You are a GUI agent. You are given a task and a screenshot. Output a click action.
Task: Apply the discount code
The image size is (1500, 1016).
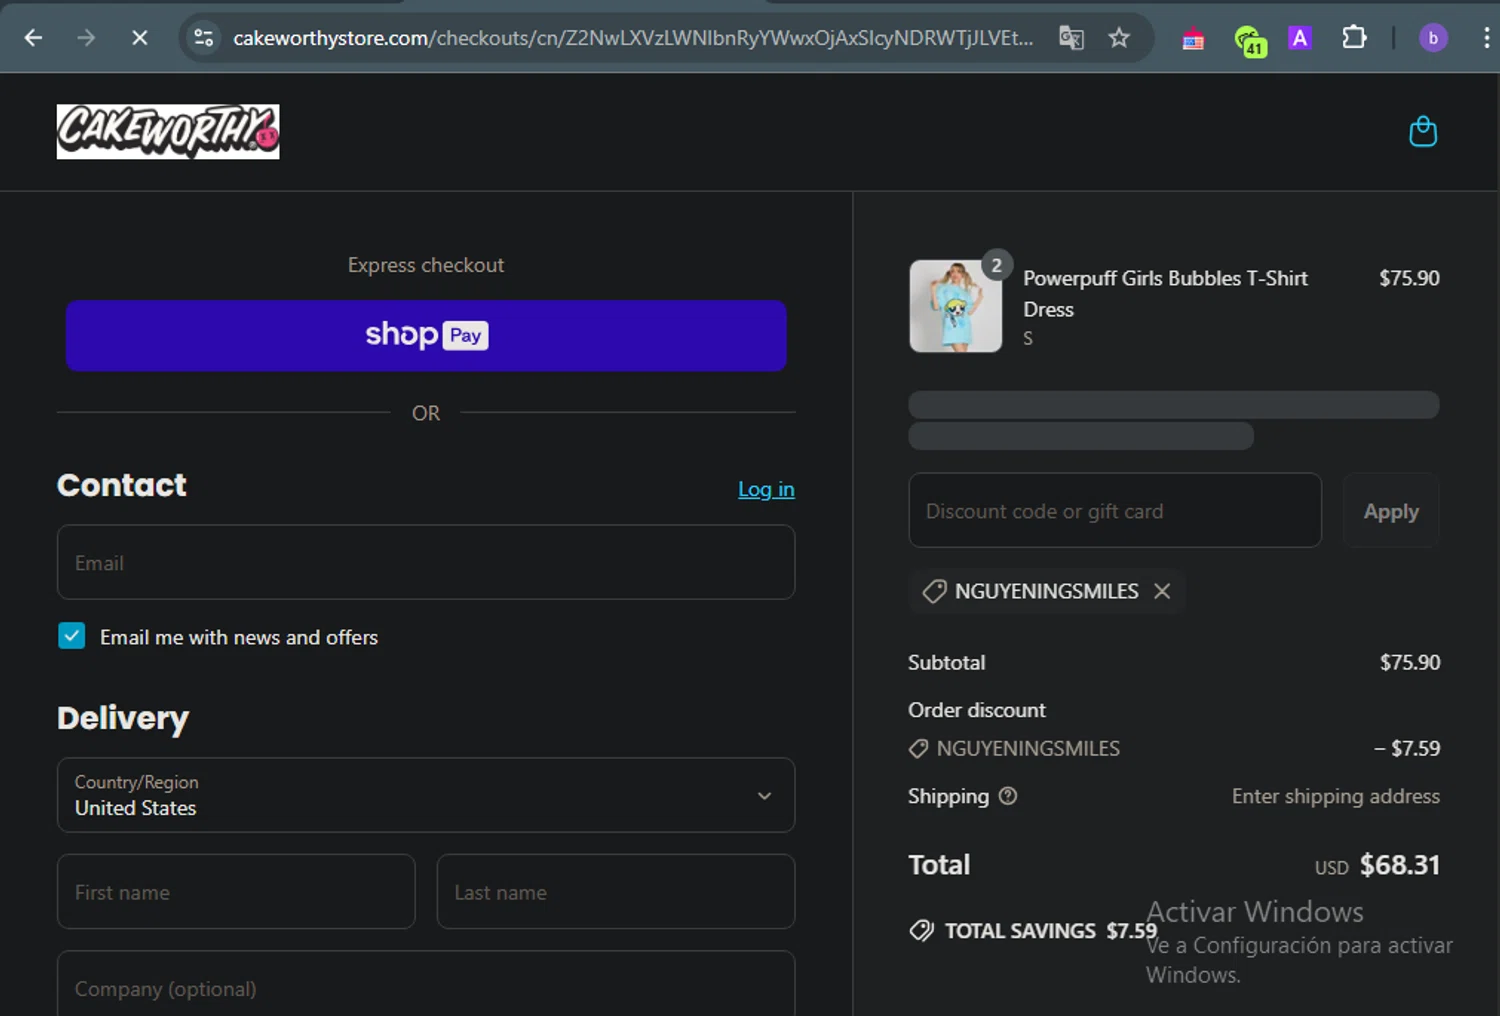tap(1391, 511)
